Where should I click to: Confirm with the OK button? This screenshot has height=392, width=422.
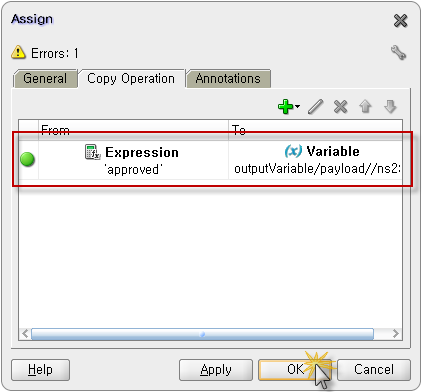(x=295, y=370)
